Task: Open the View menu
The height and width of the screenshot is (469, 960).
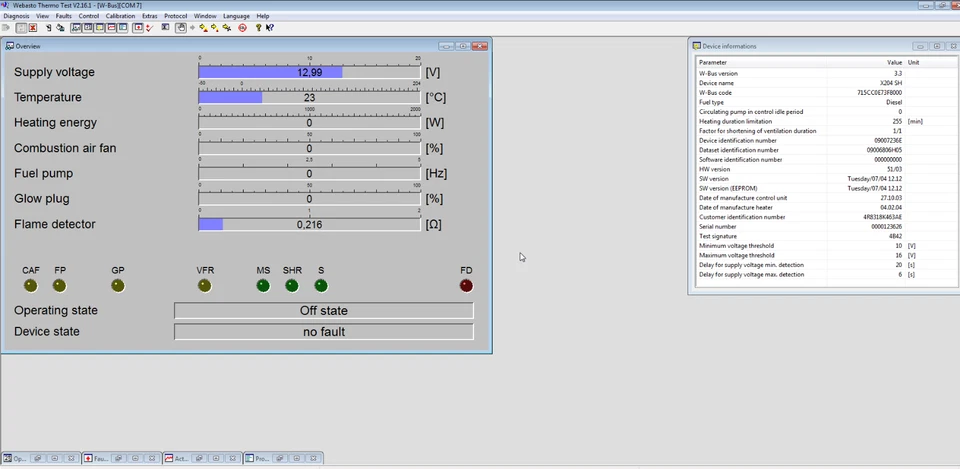Action: coord(42,16)
